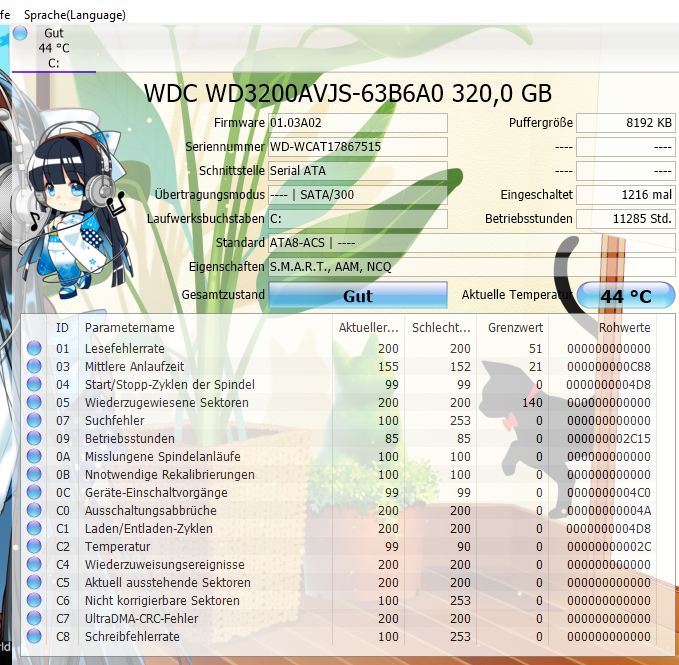Click the Firmware field 01.03A02
The width and height of the screenshot is (679, 665).
(x=358, y=123)
